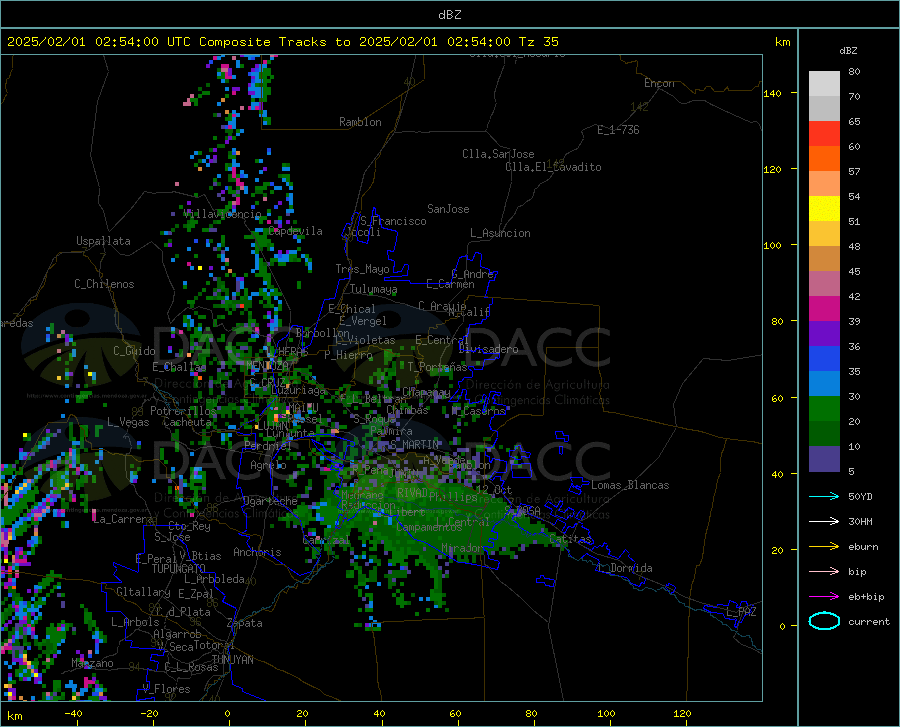This screenshot has width=900, height=727.
Task: Click the magenta eb+bip arrow icon
Action: pyautogui.click(x=824, y=597)
